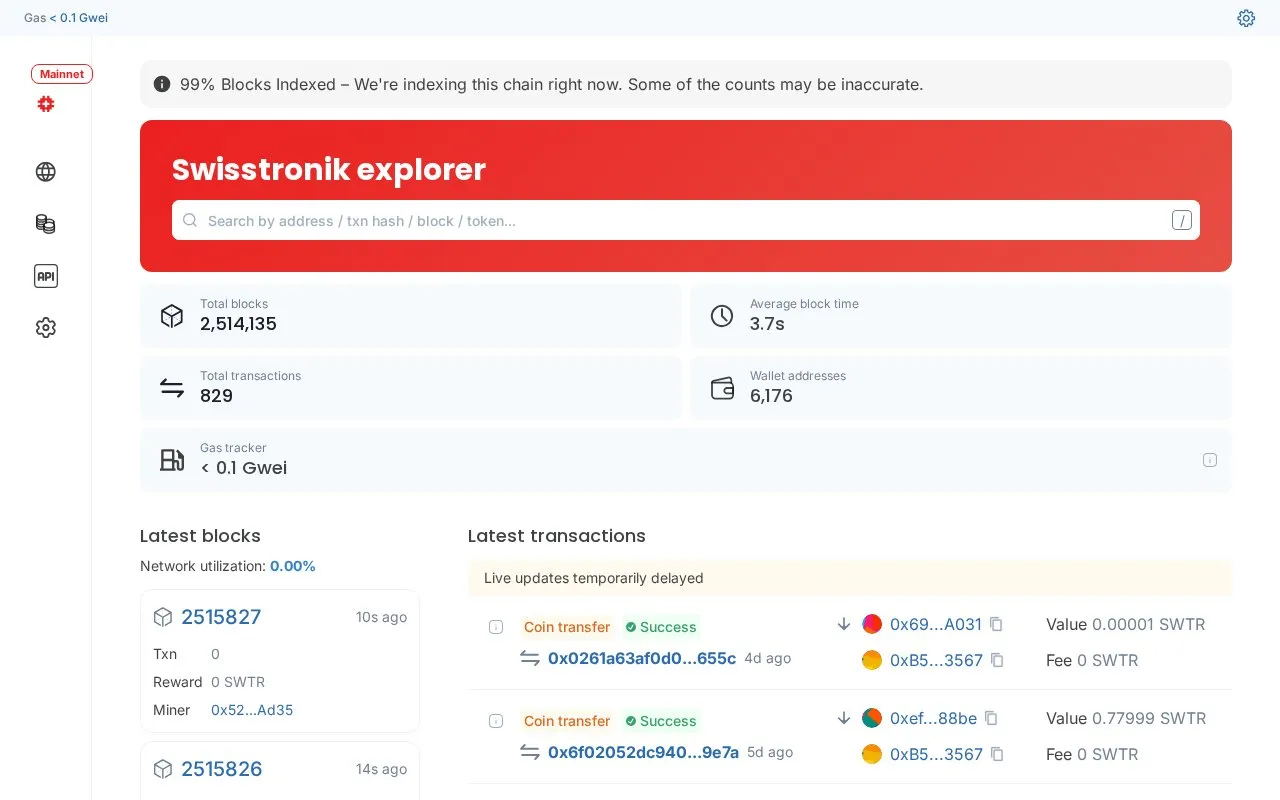Image resolution: width=1280 pixels, height=800 pixels.
Task: Open miner address 0x52...Ad35
Action: 252,710
